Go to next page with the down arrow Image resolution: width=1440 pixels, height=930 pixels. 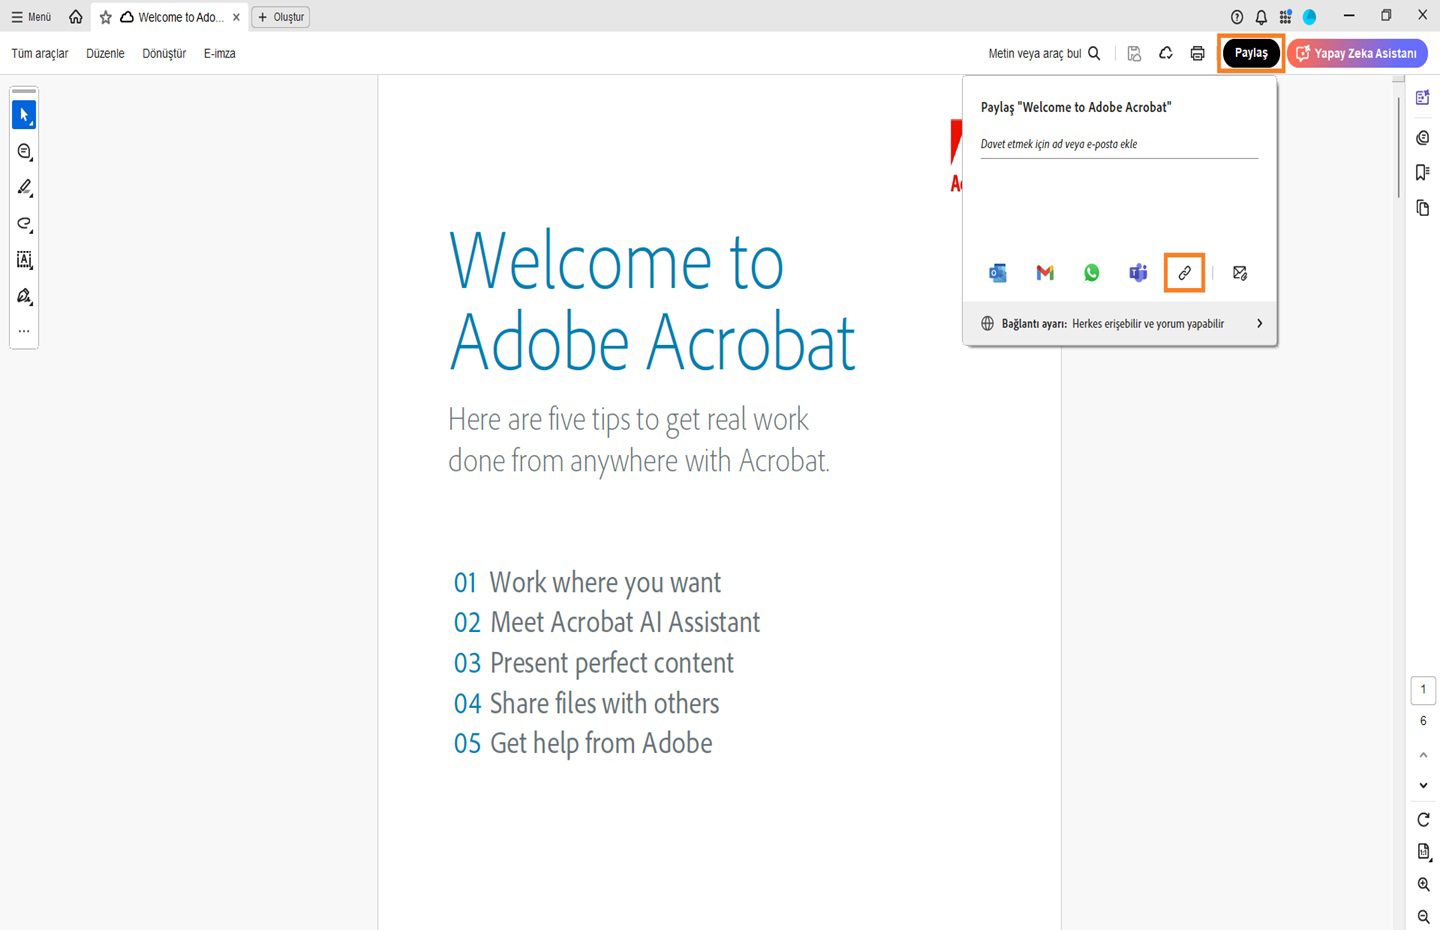(x=1423, y=786)
